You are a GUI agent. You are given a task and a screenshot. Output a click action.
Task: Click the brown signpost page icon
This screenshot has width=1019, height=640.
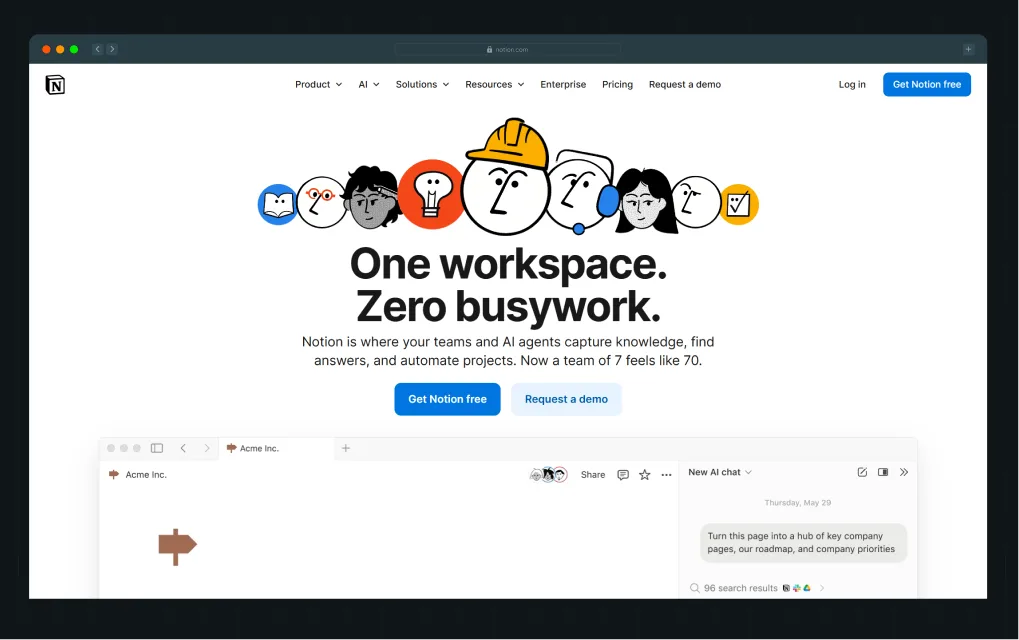(177, 546)
